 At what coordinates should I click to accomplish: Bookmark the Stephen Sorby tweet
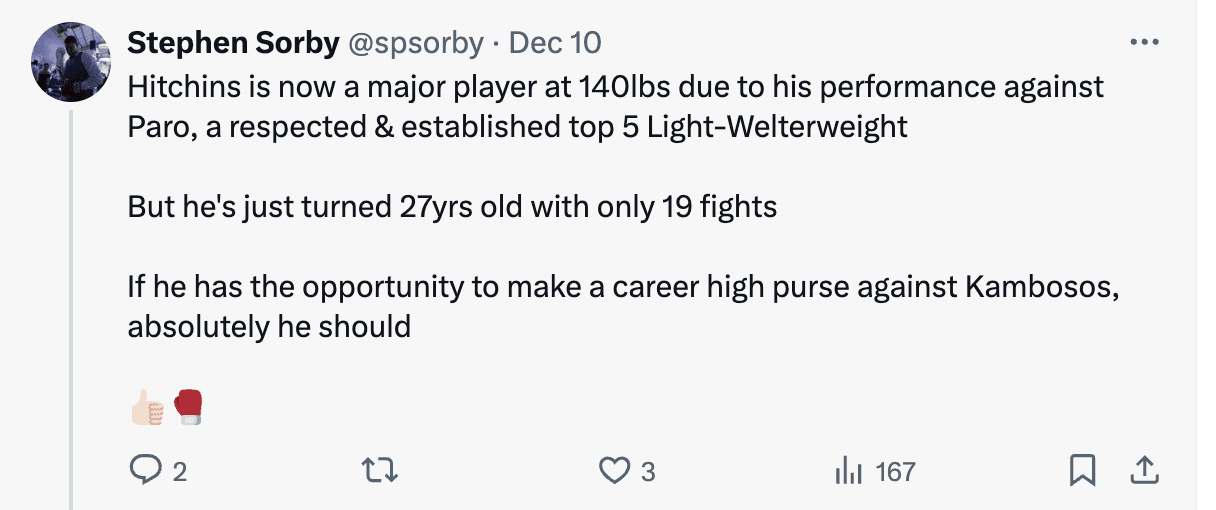point(1082,471)
